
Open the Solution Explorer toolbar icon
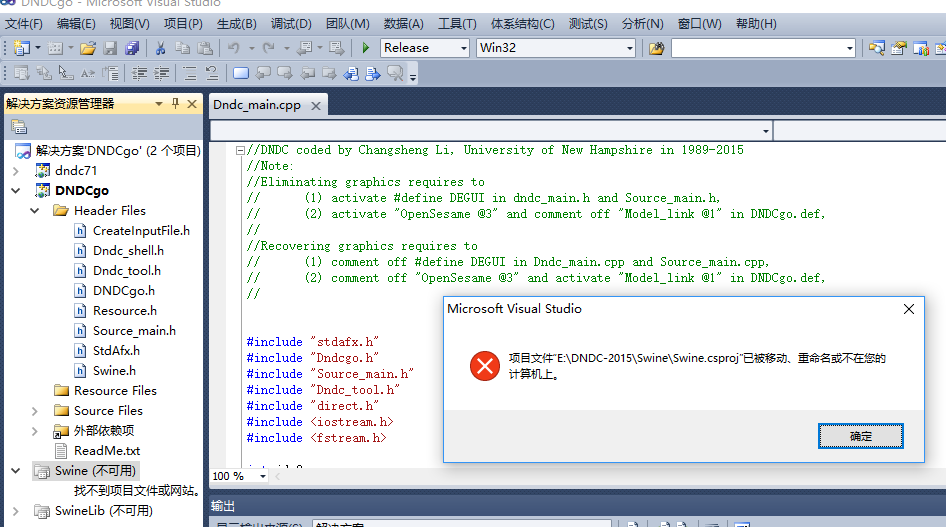[877, 48]
